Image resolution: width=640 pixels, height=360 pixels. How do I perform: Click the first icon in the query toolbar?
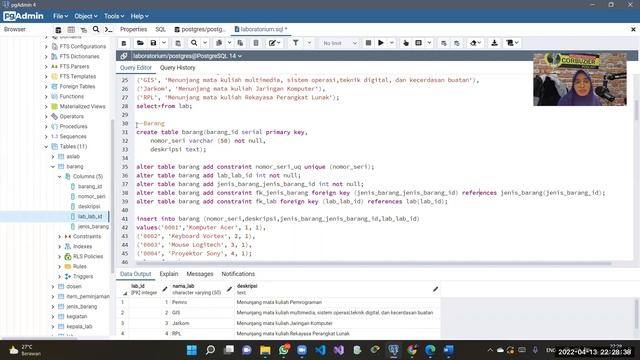(x=124, y=43)
